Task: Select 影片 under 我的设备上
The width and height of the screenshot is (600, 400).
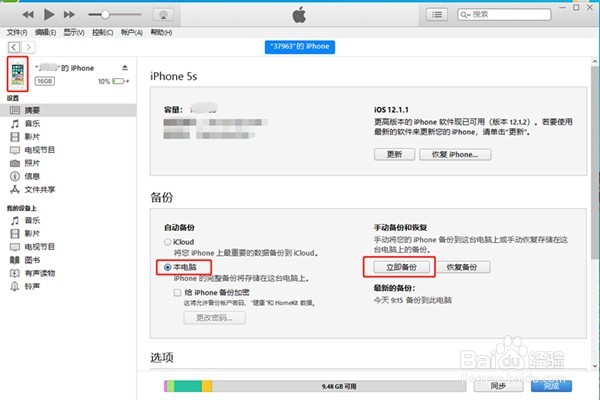Action: pyautogui.click(x=32, y=233)
